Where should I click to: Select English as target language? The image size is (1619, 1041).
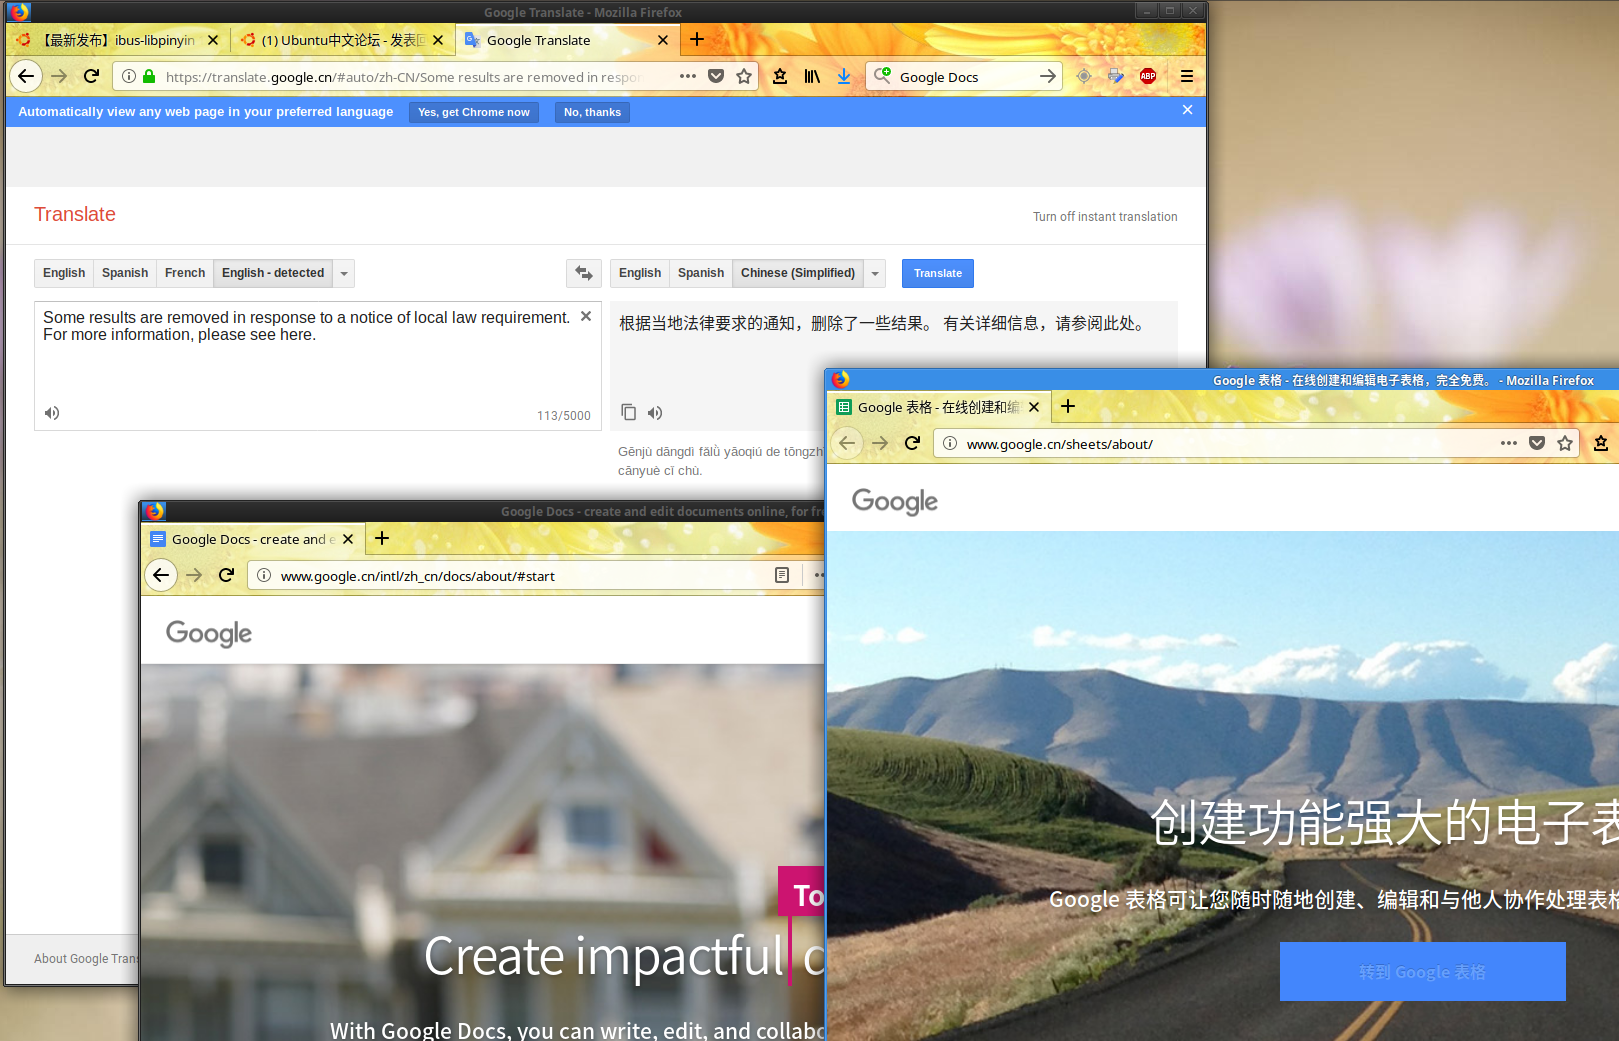pos(640,273)
